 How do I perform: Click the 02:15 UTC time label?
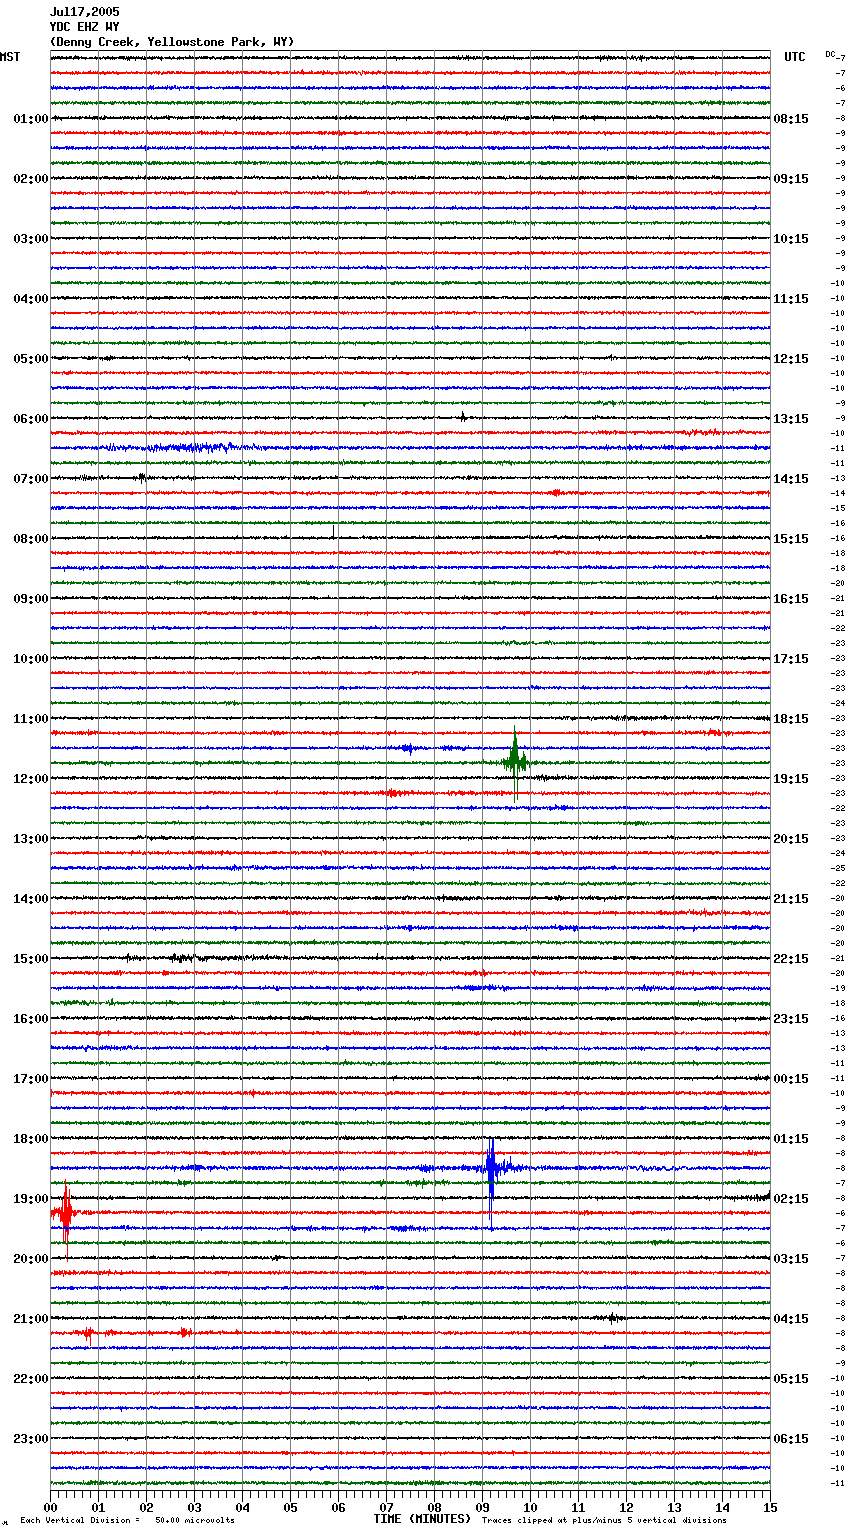pyautogui.click(x=791, y=1199)
